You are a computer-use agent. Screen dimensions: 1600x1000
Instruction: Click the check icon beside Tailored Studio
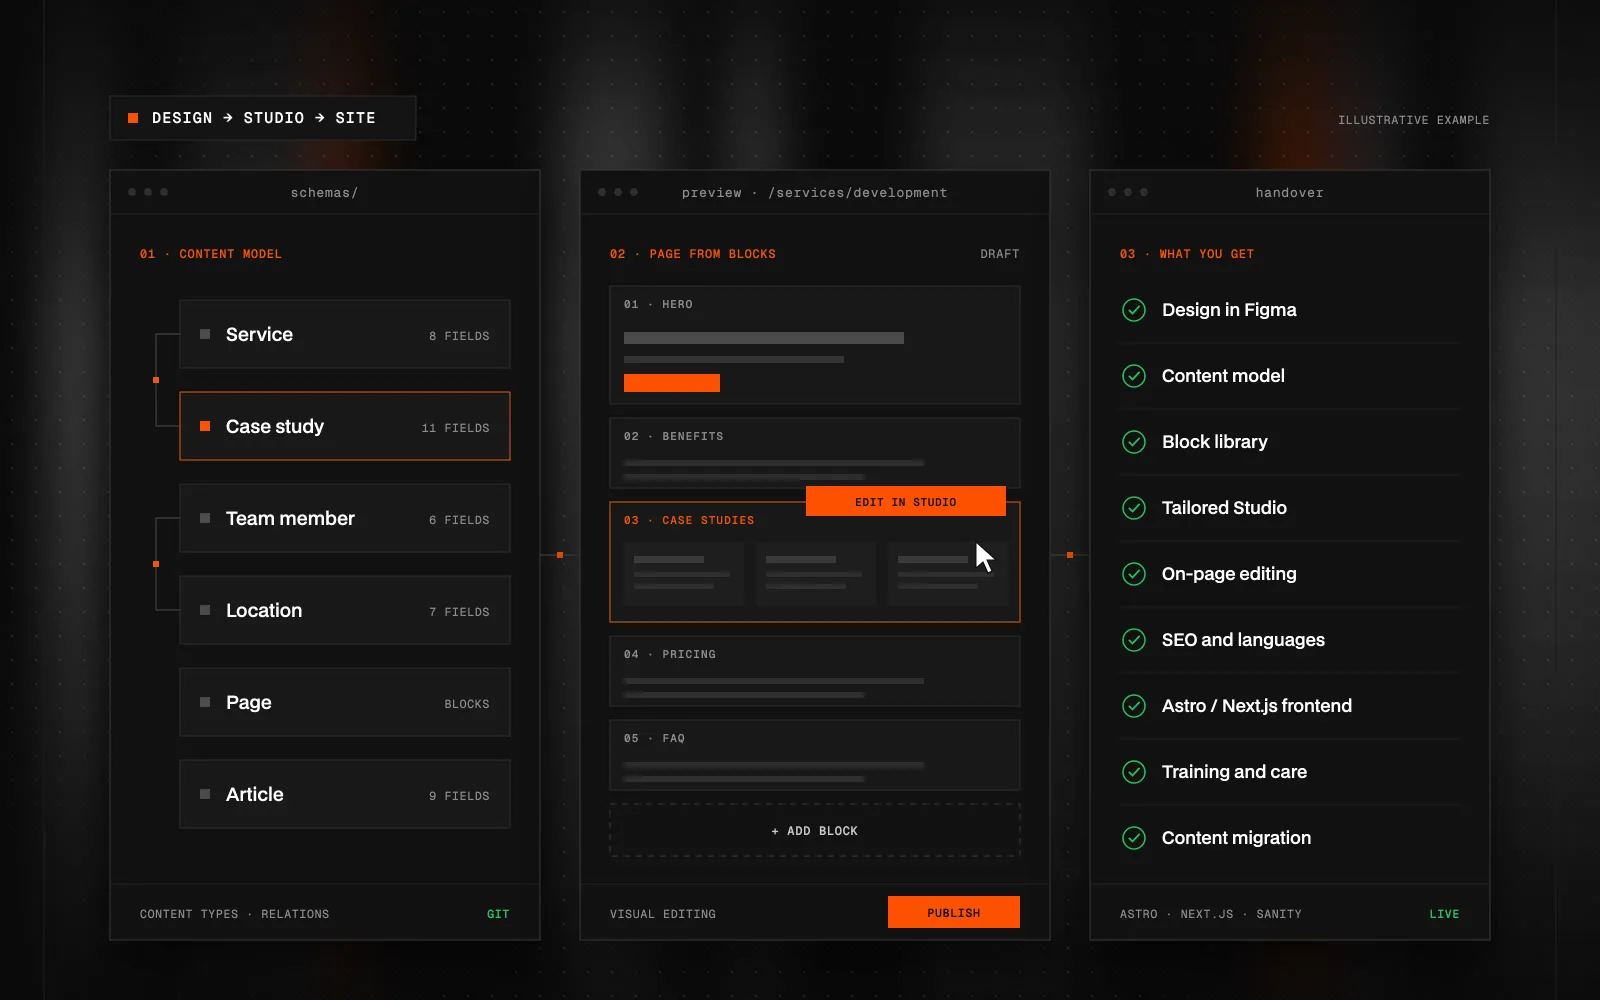pyautogui.click(x=1134, y=508)
